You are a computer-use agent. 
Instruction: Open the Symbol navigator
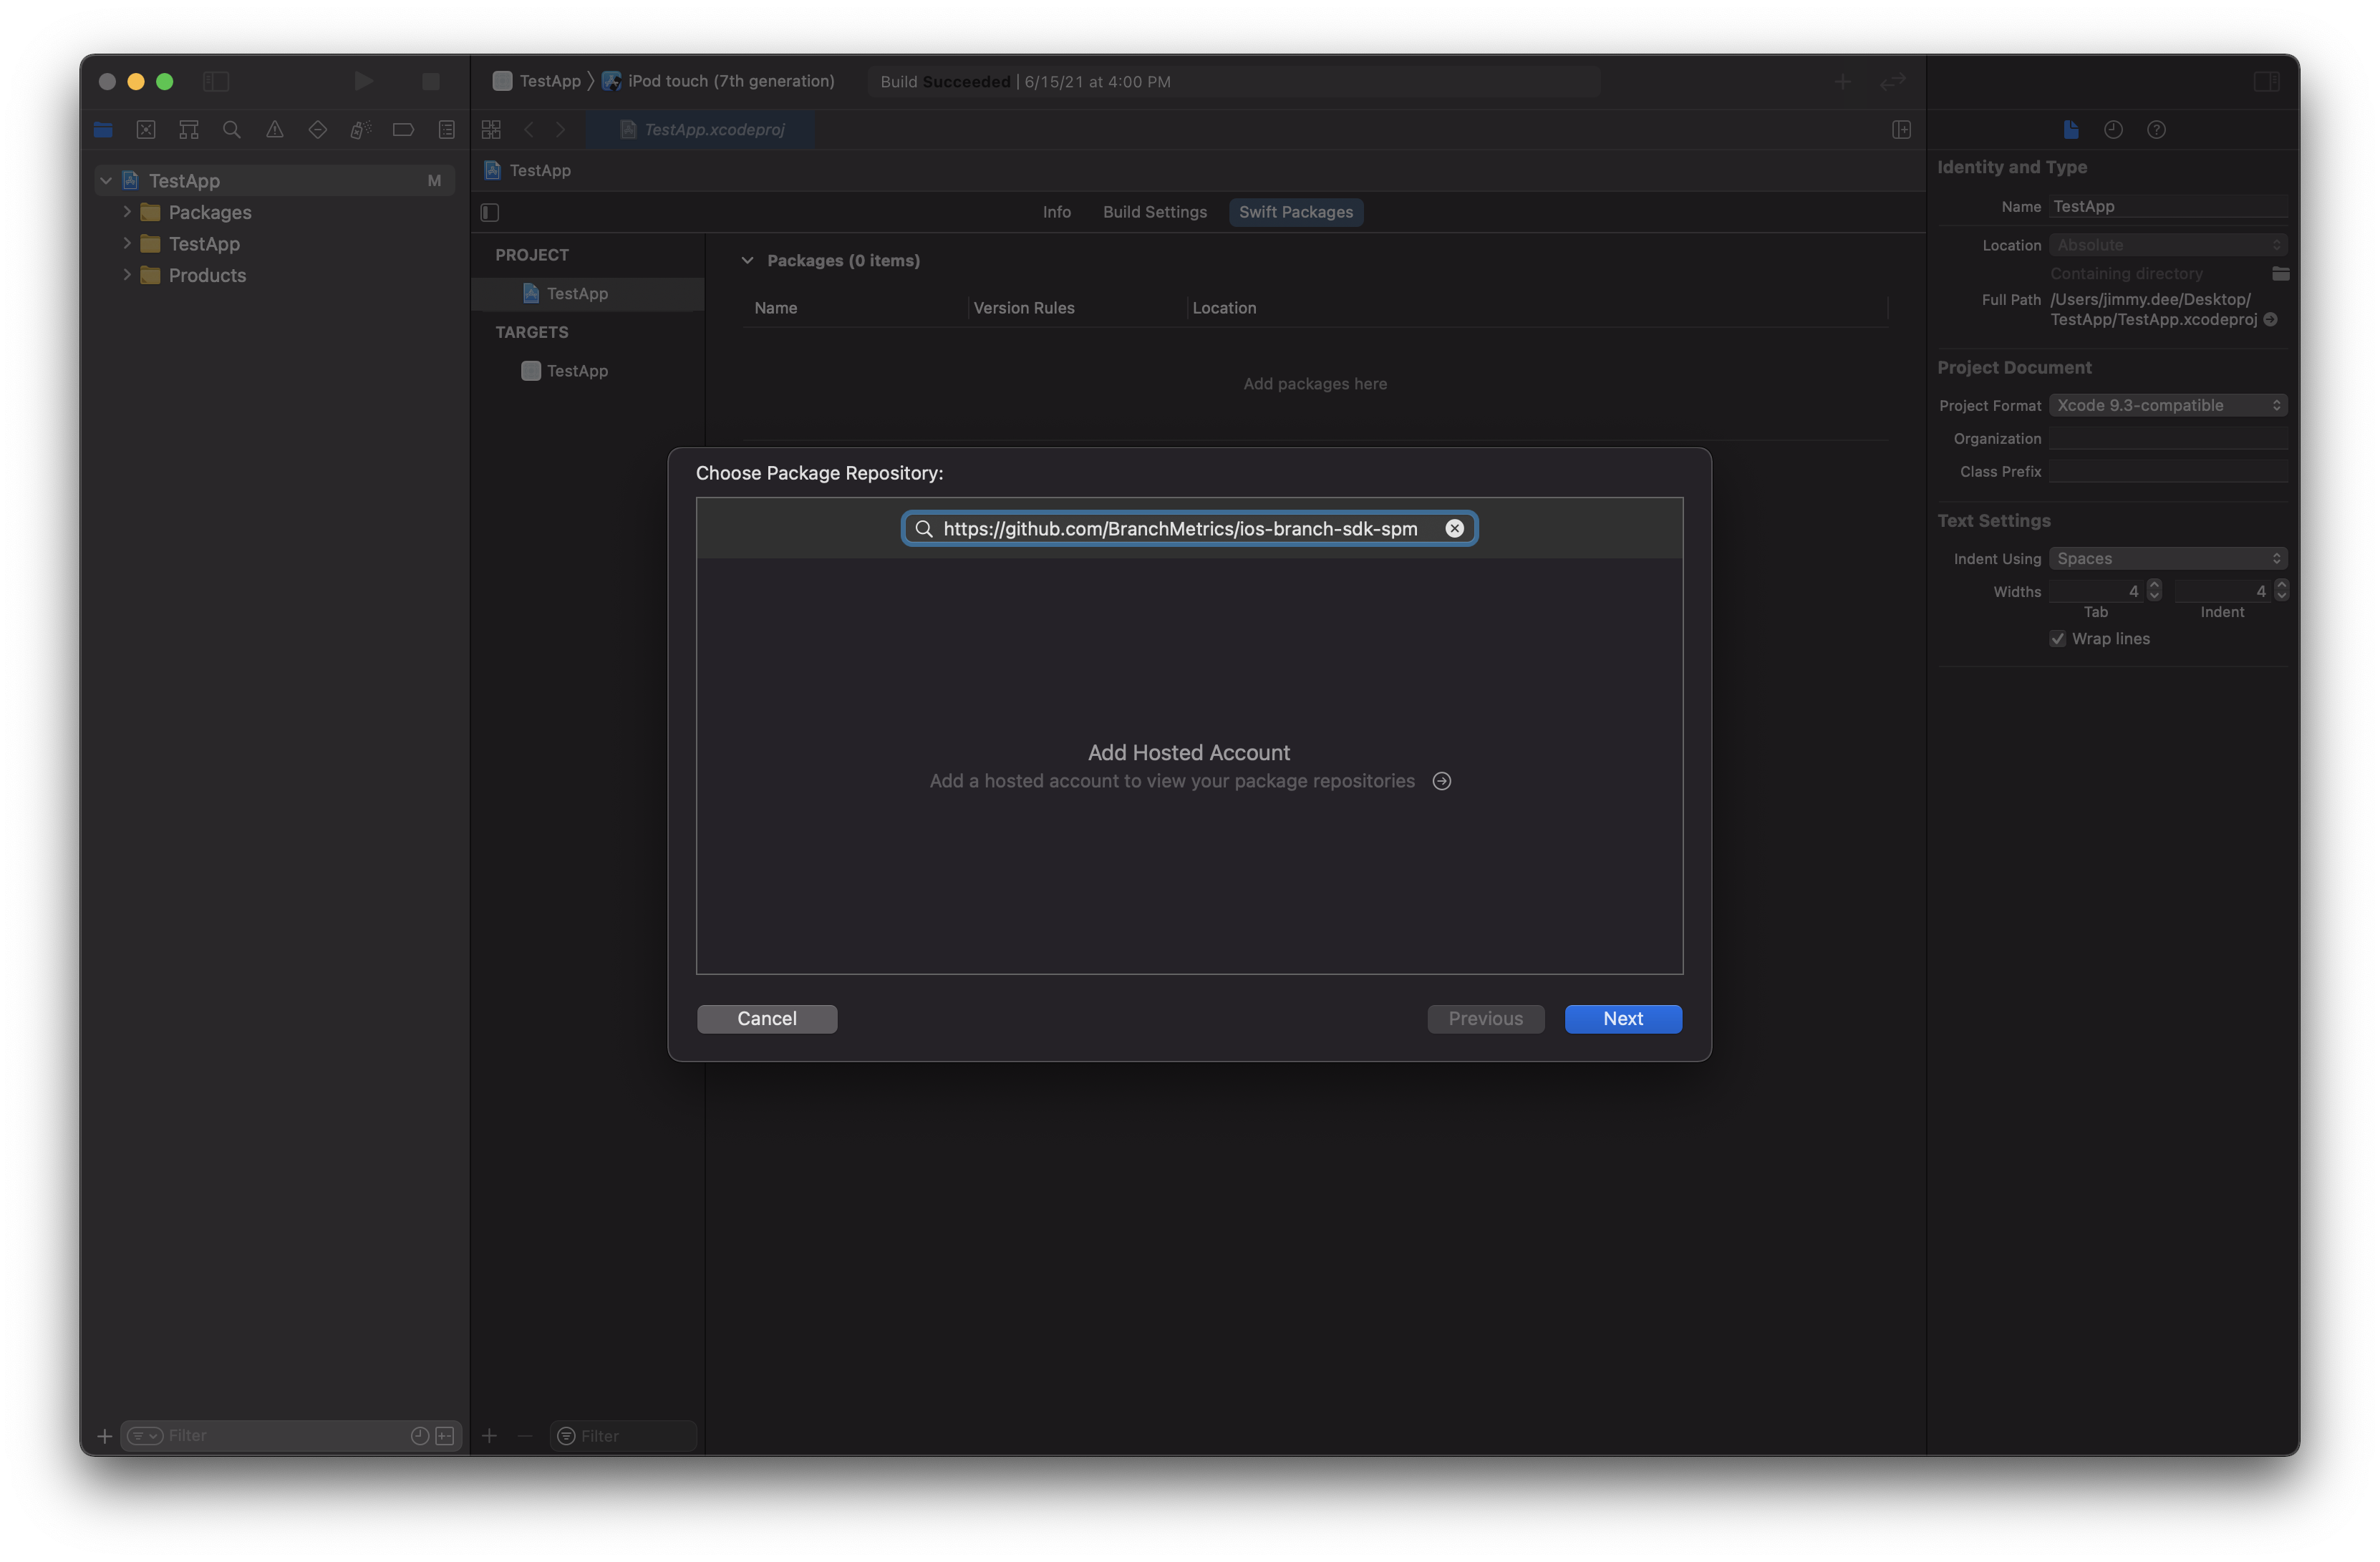(189, 130)
